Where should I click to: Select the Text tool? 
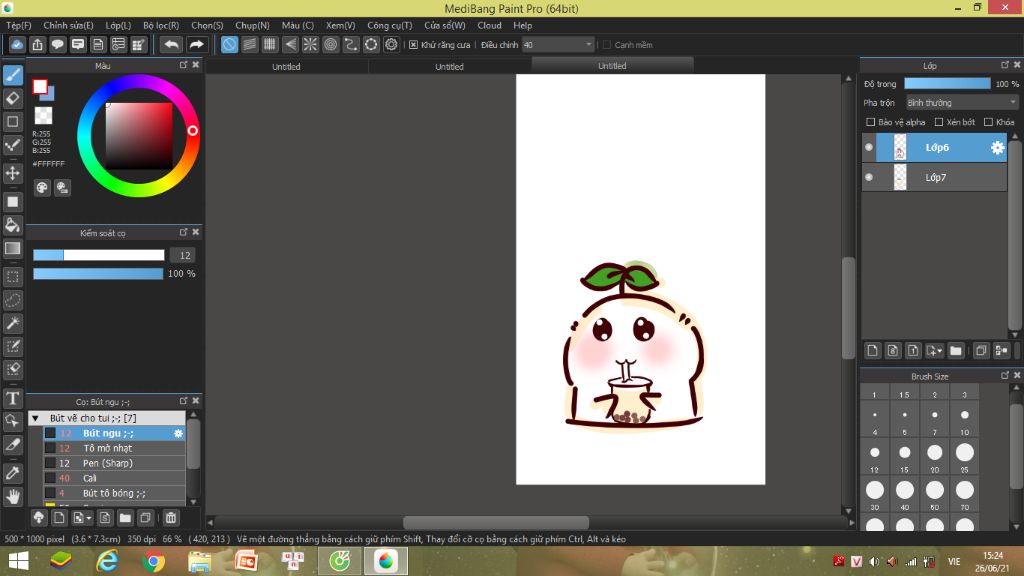(13, 398)
